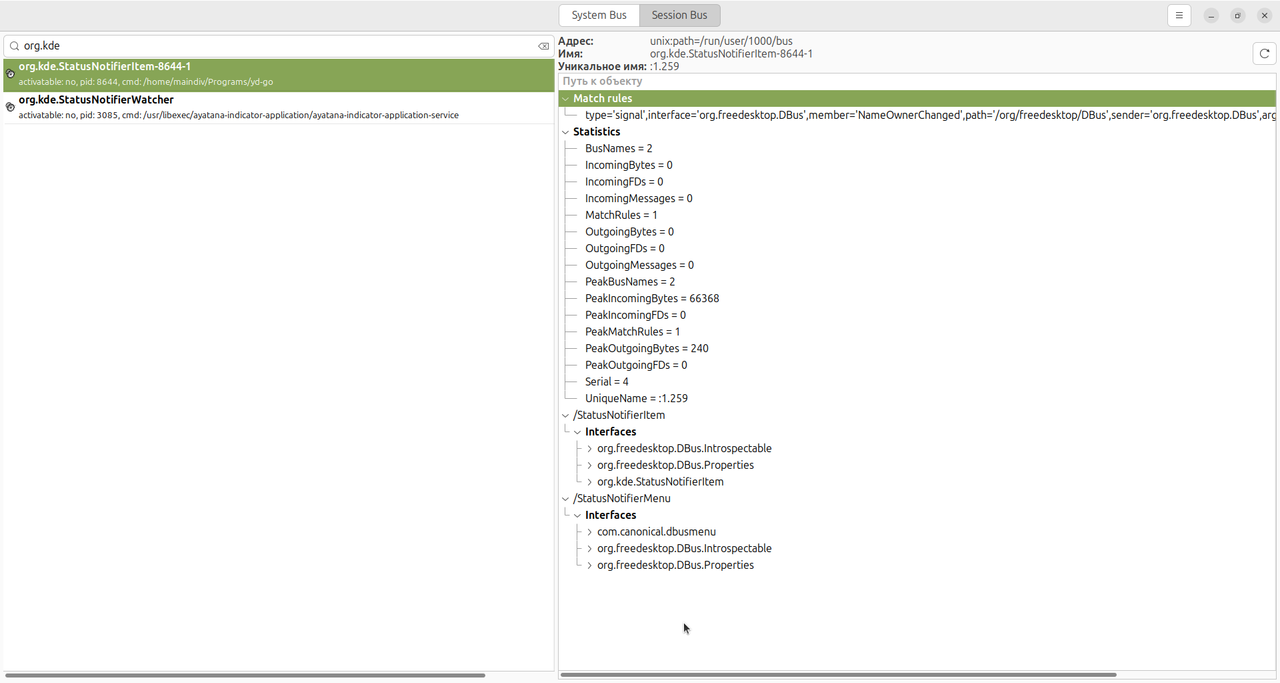
Task: Switch to System Bus tab
Action: [x=599, y=15]
